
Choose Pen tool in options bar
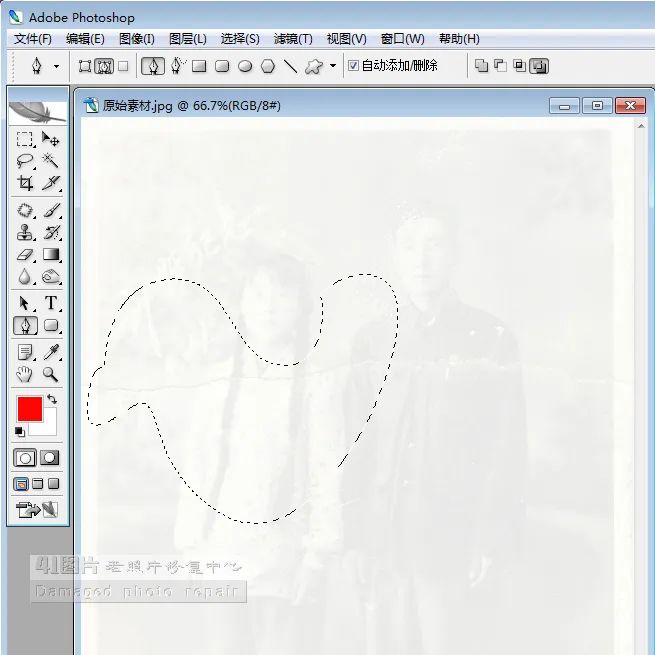pyautogui.click(x=153, y=66)
